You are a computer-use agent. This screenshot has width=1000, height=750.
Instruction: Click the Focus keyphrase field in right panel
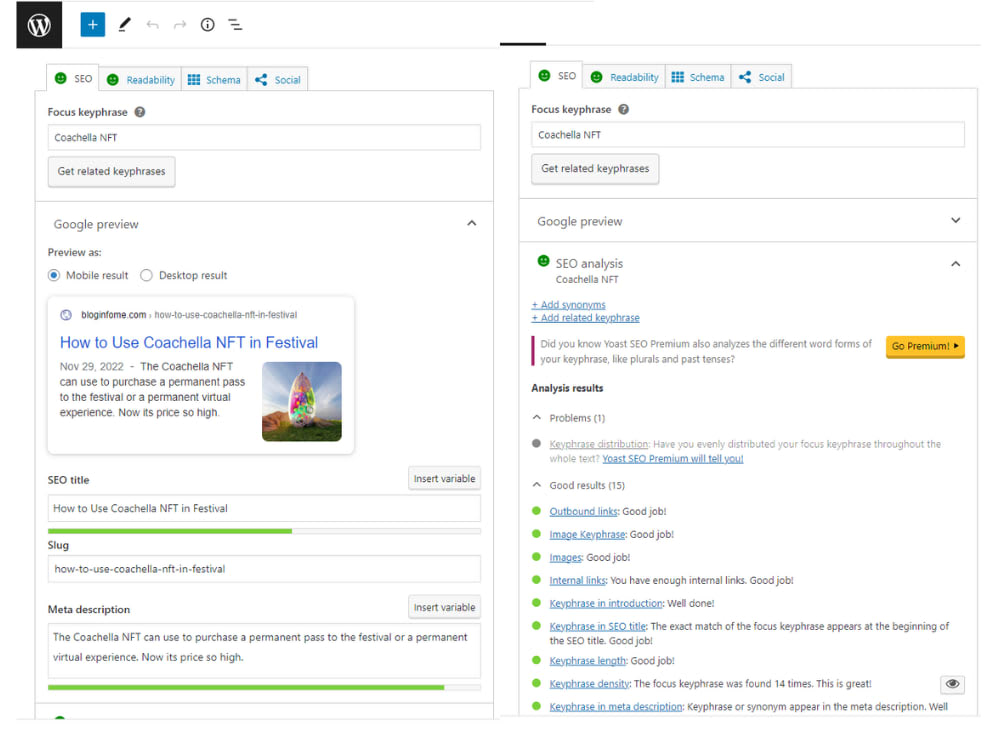click(x=747, y=135)
